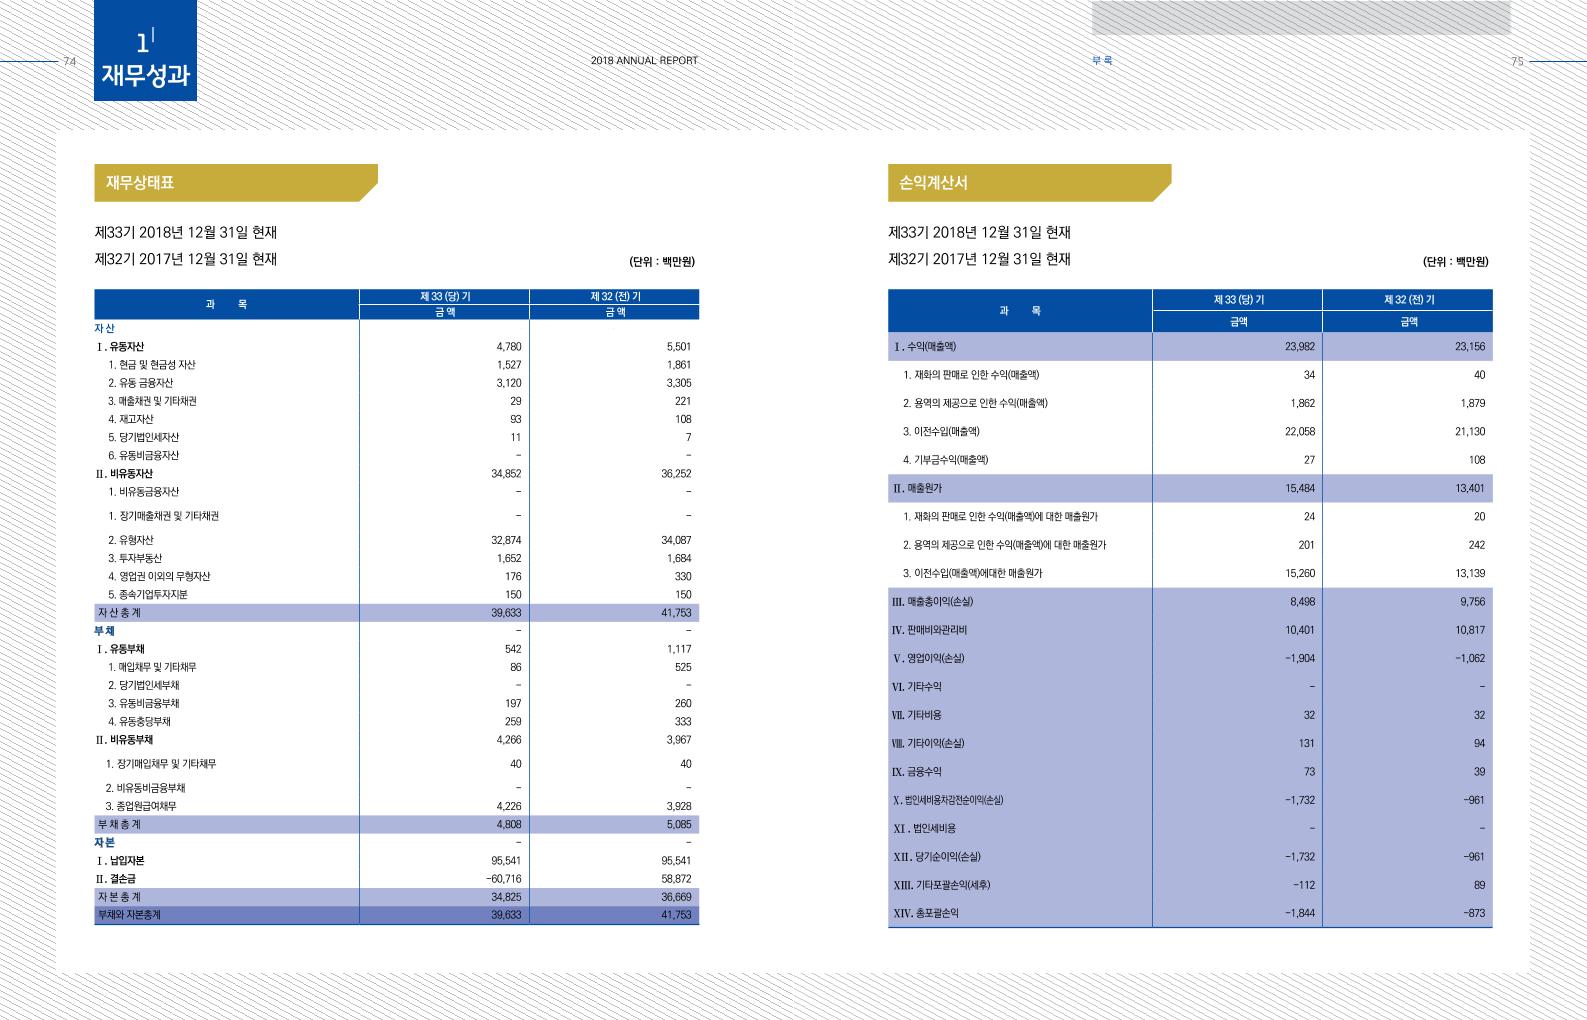This screenshot has width=1587, height=1020.
Task: Click the '2018 ANNUAL REPORT' header text
Action: click(644, 60)
